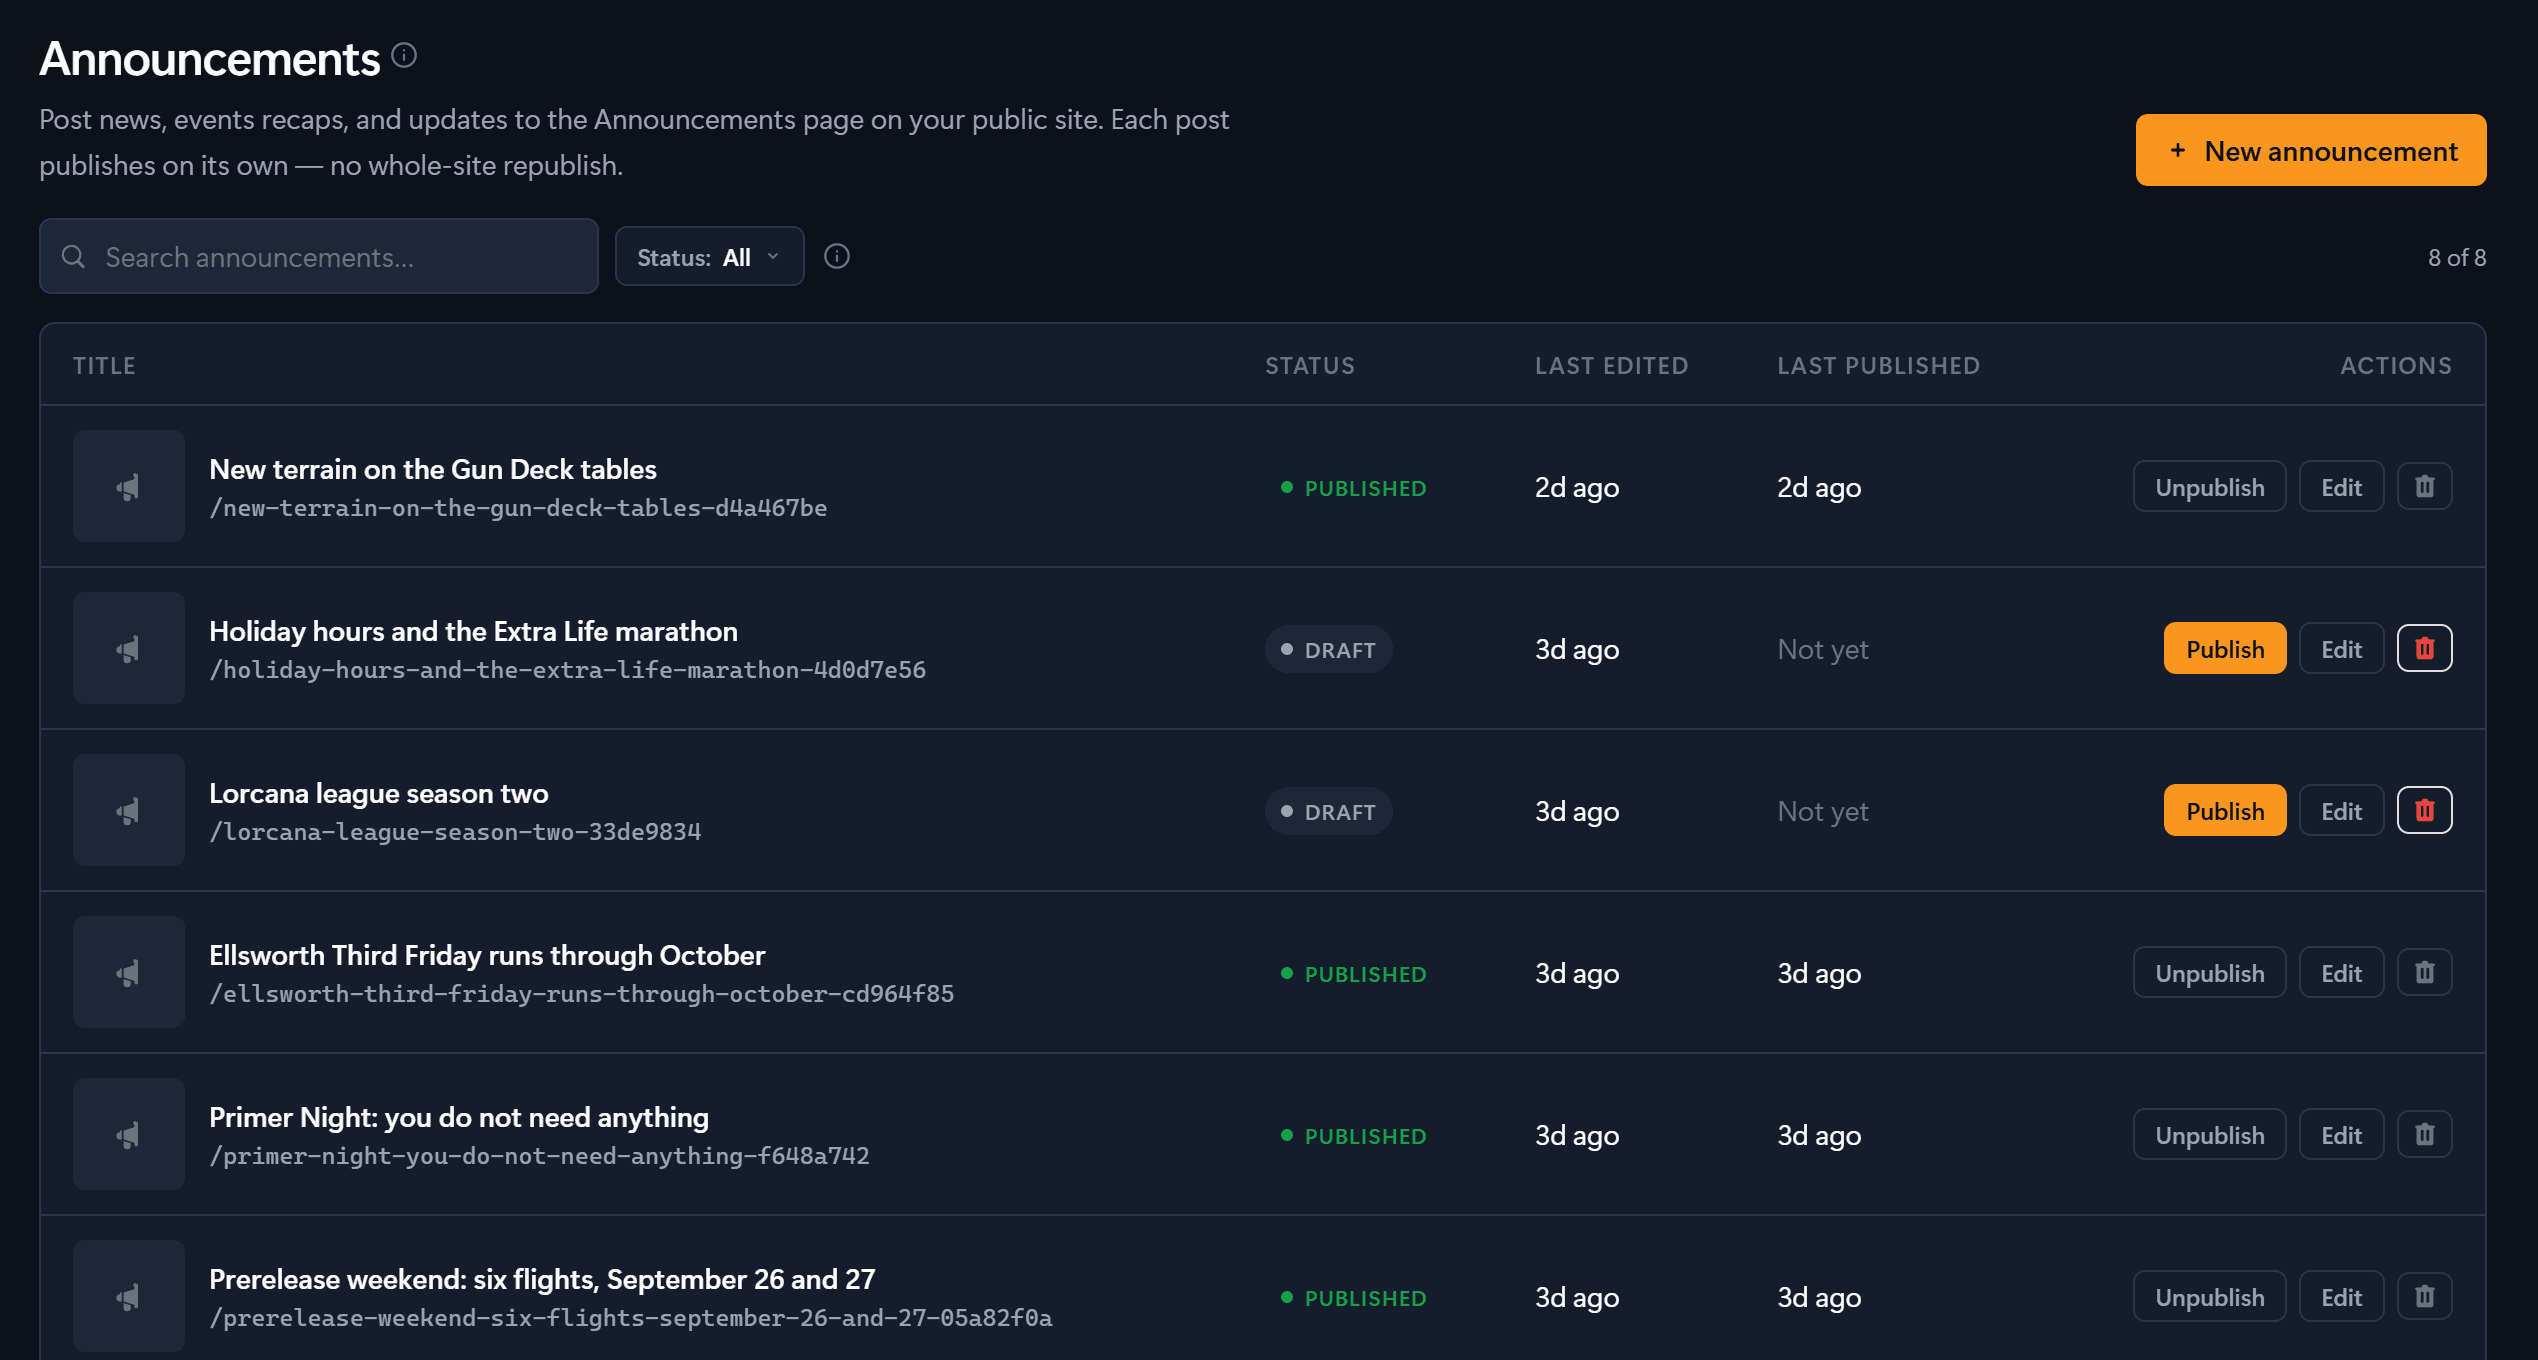This screenshot has width=2538, height=1360.
Task: Click PUBLISHED status on Ellsworth row
Action: point(1354,974)
